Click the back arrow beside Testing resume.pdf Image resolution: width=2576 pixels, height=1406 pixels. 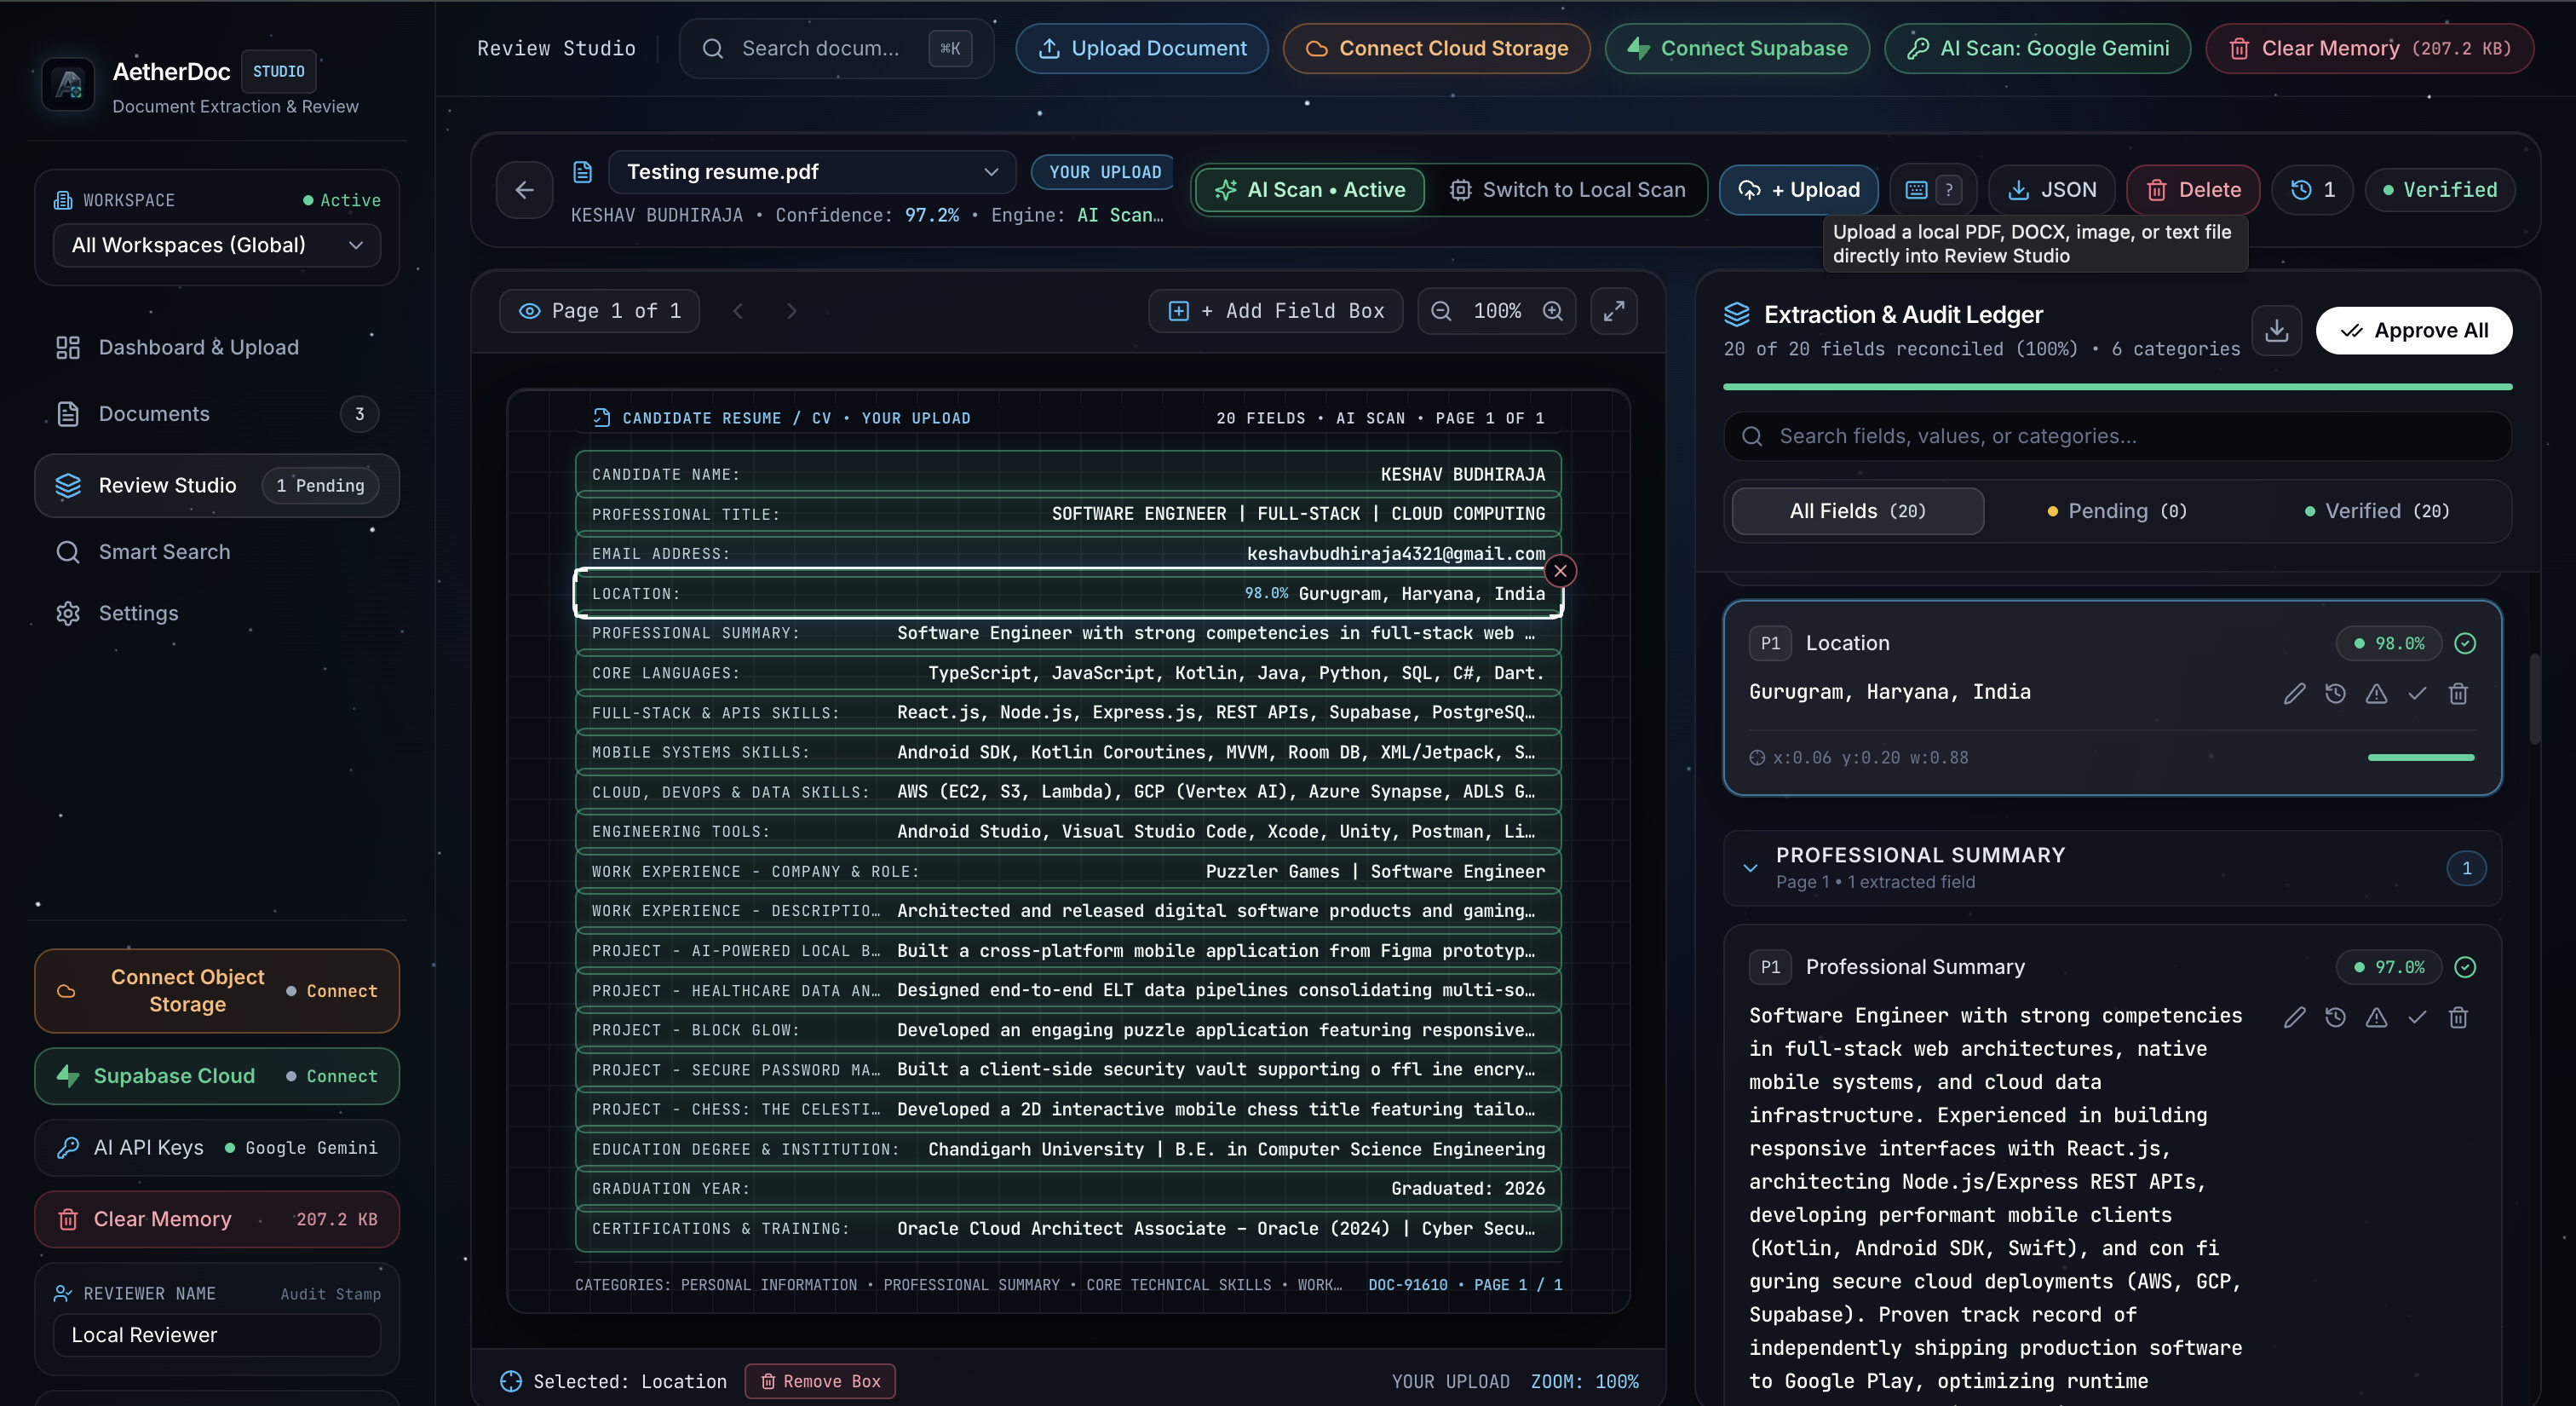(524, 190)
